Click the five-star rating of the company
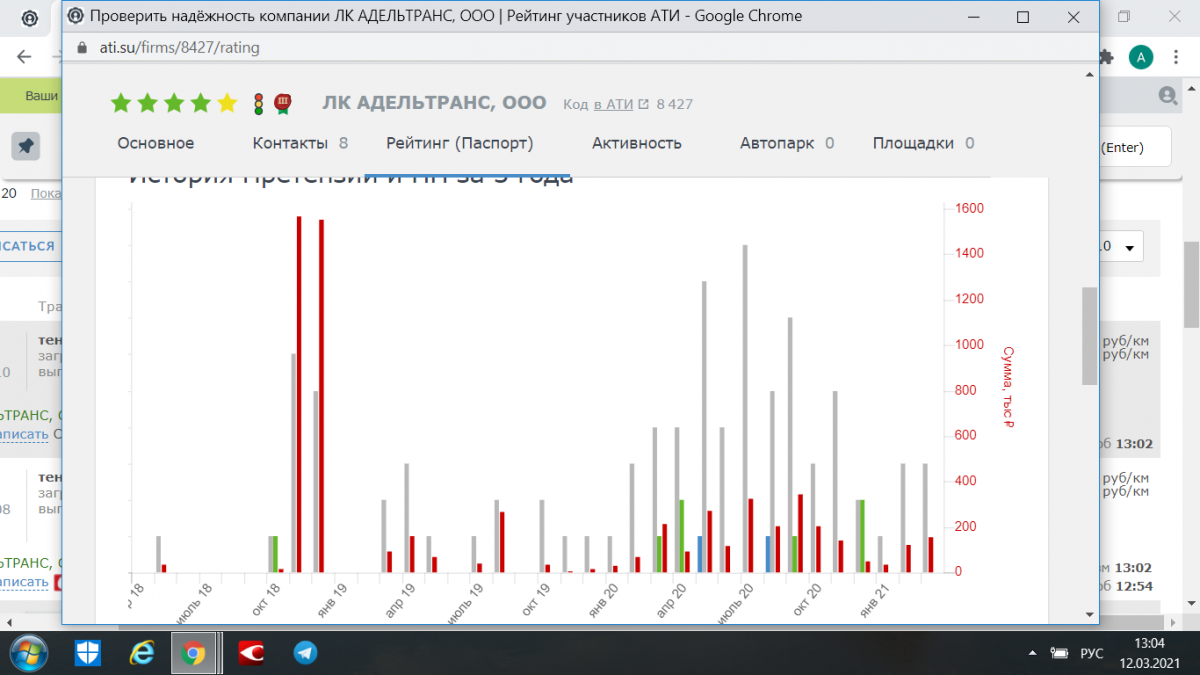This screenshot has width=1200, height=675. (x=174, y=103)
